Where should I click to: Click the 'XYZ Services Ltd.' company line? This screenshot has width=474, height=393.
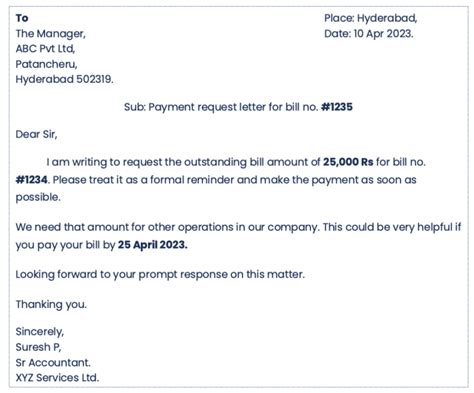pyautogui.click(x=57, y=378)
